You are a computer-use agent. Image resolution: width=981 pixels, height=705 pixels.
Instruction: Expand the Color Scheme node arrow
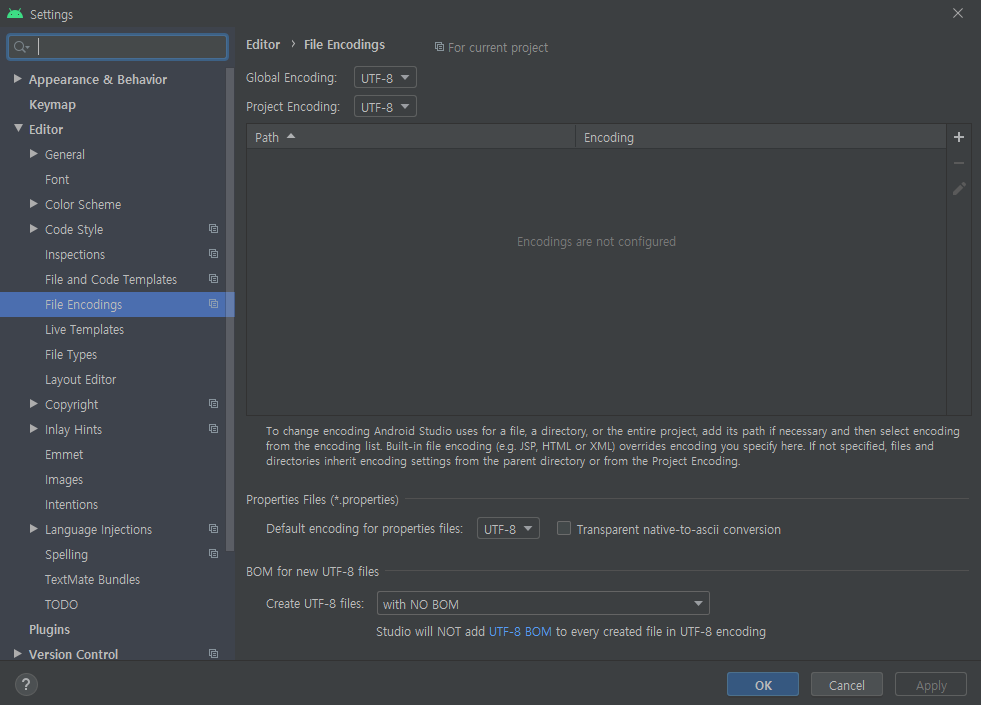coord(34,204)
